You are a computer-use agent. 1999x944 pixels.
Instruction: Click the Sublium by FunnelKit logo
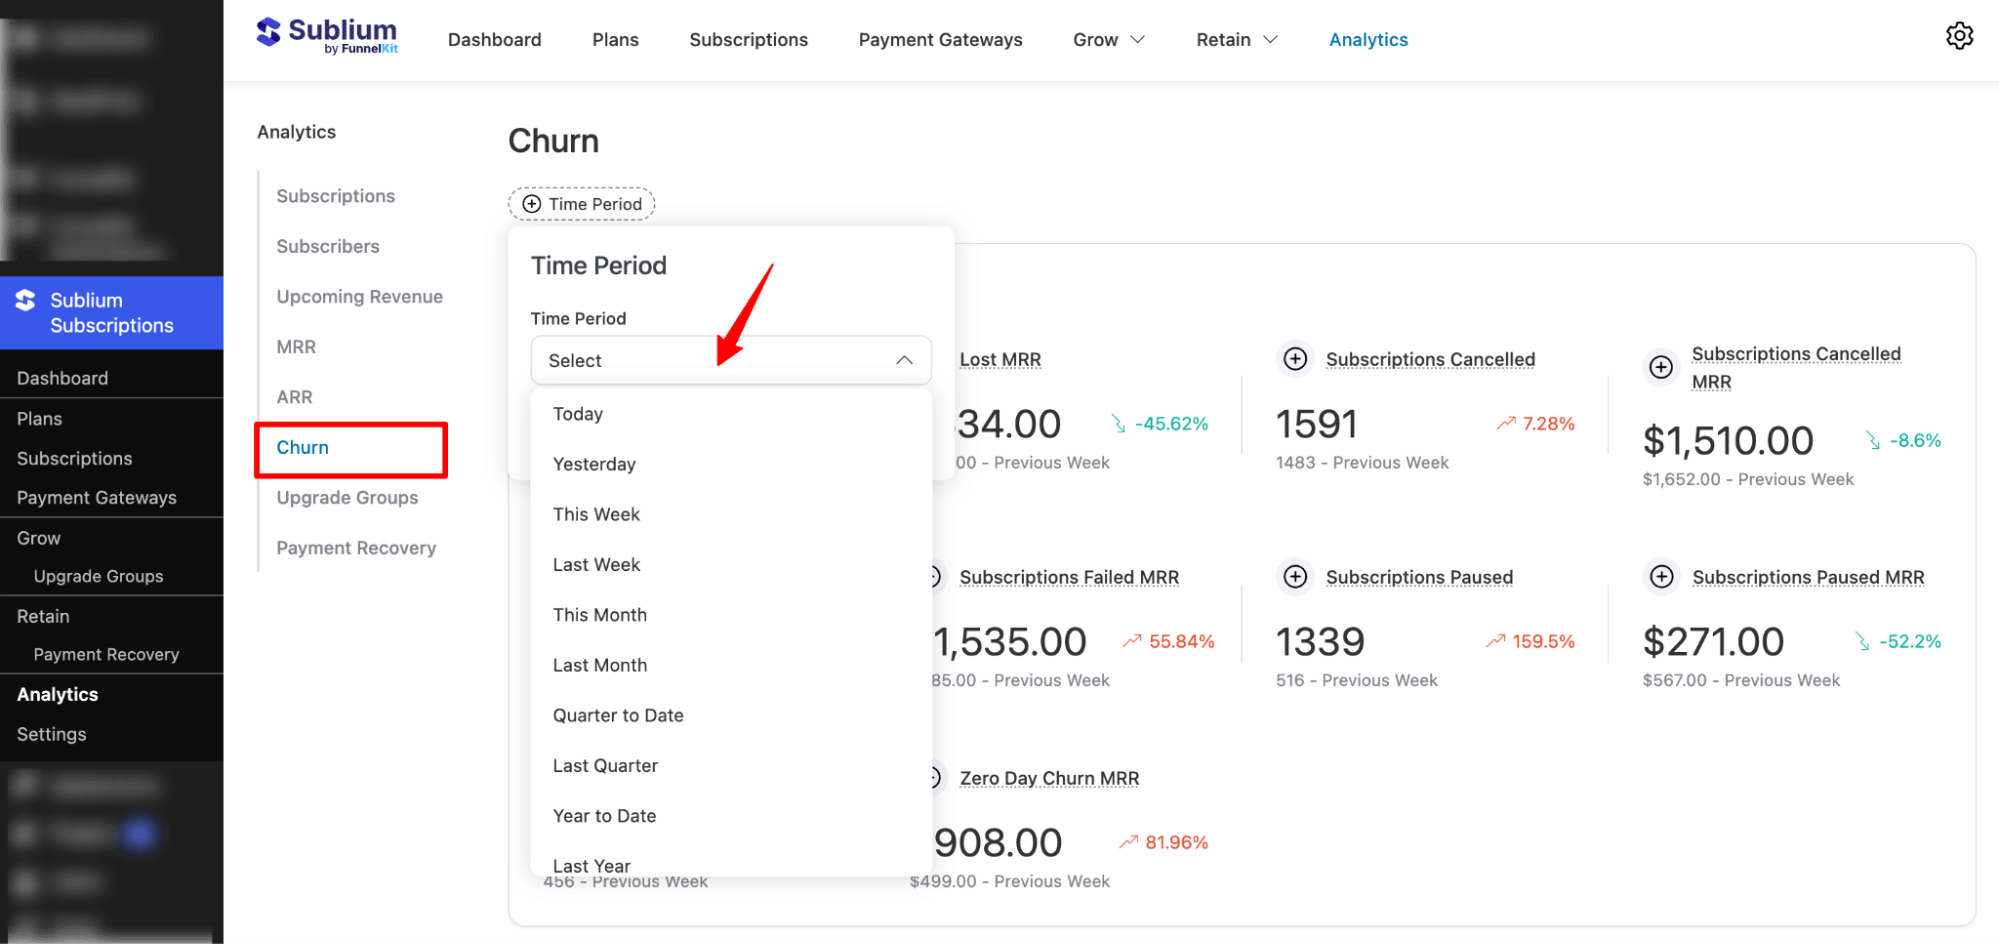(327, 35)
